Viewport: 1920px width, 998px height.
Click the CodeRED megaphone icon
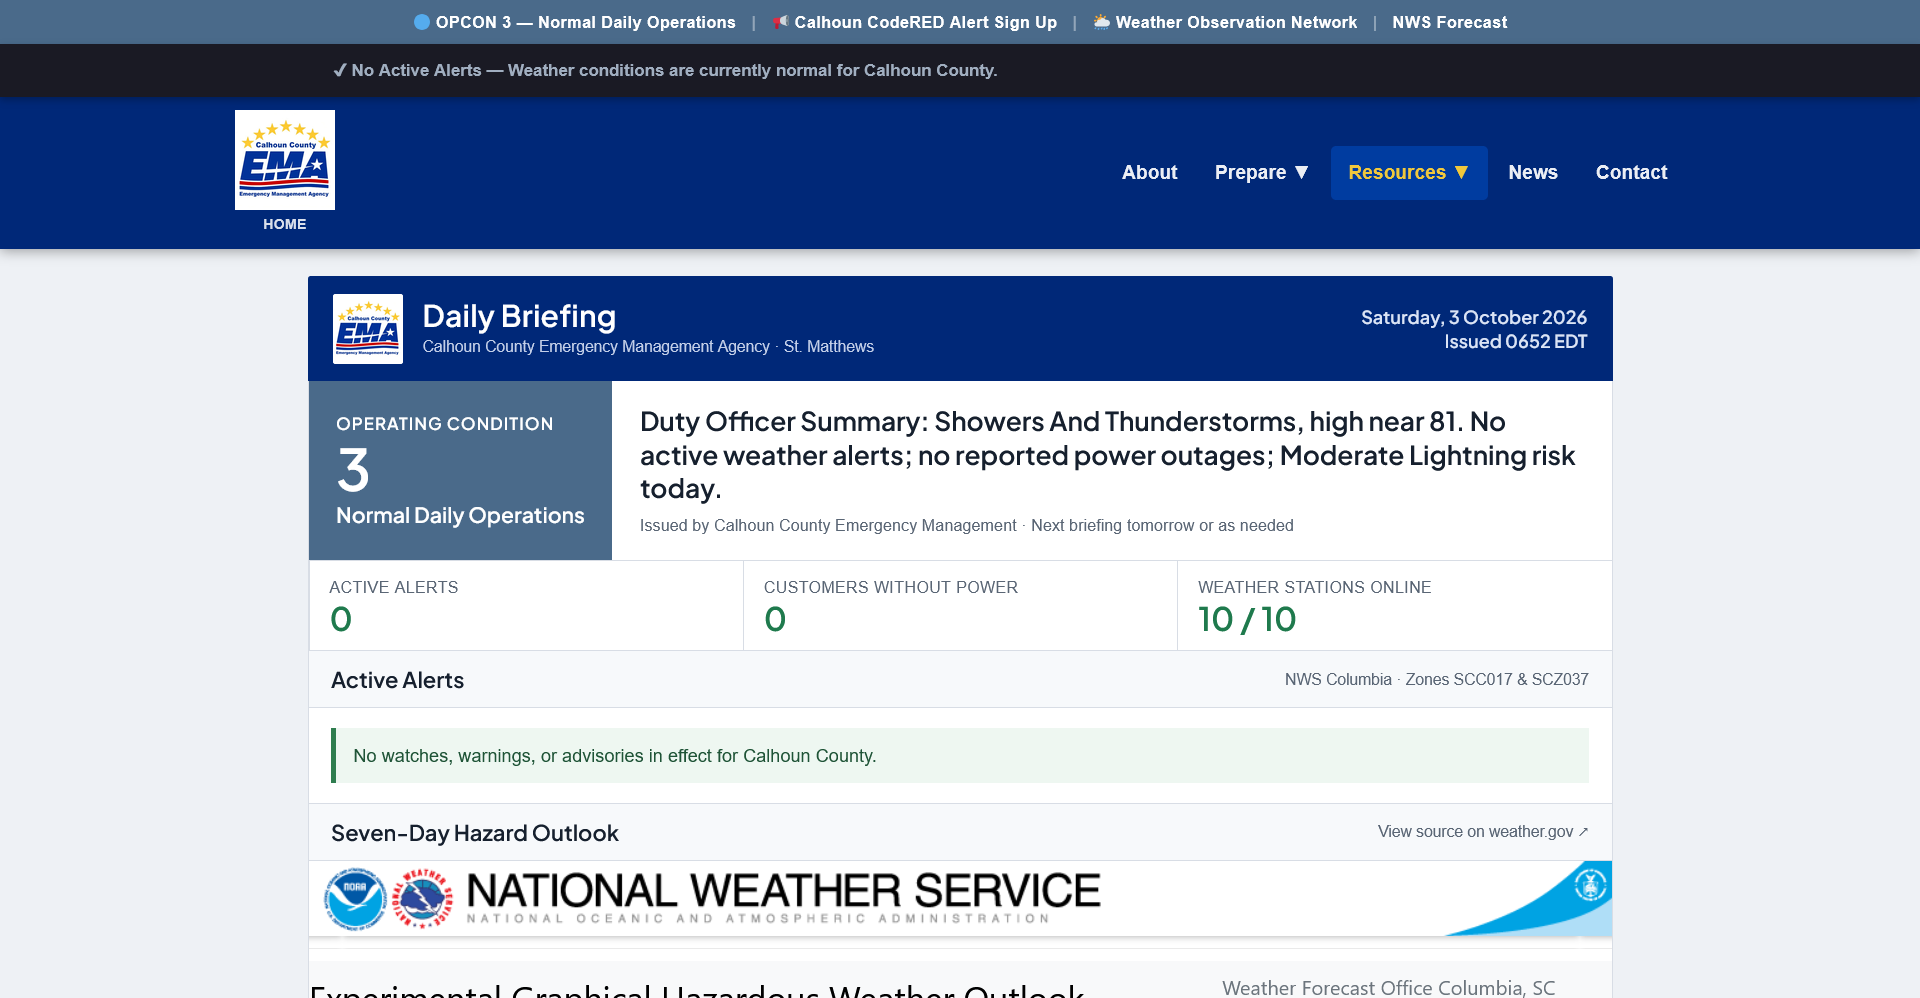[x=781, y=22]
